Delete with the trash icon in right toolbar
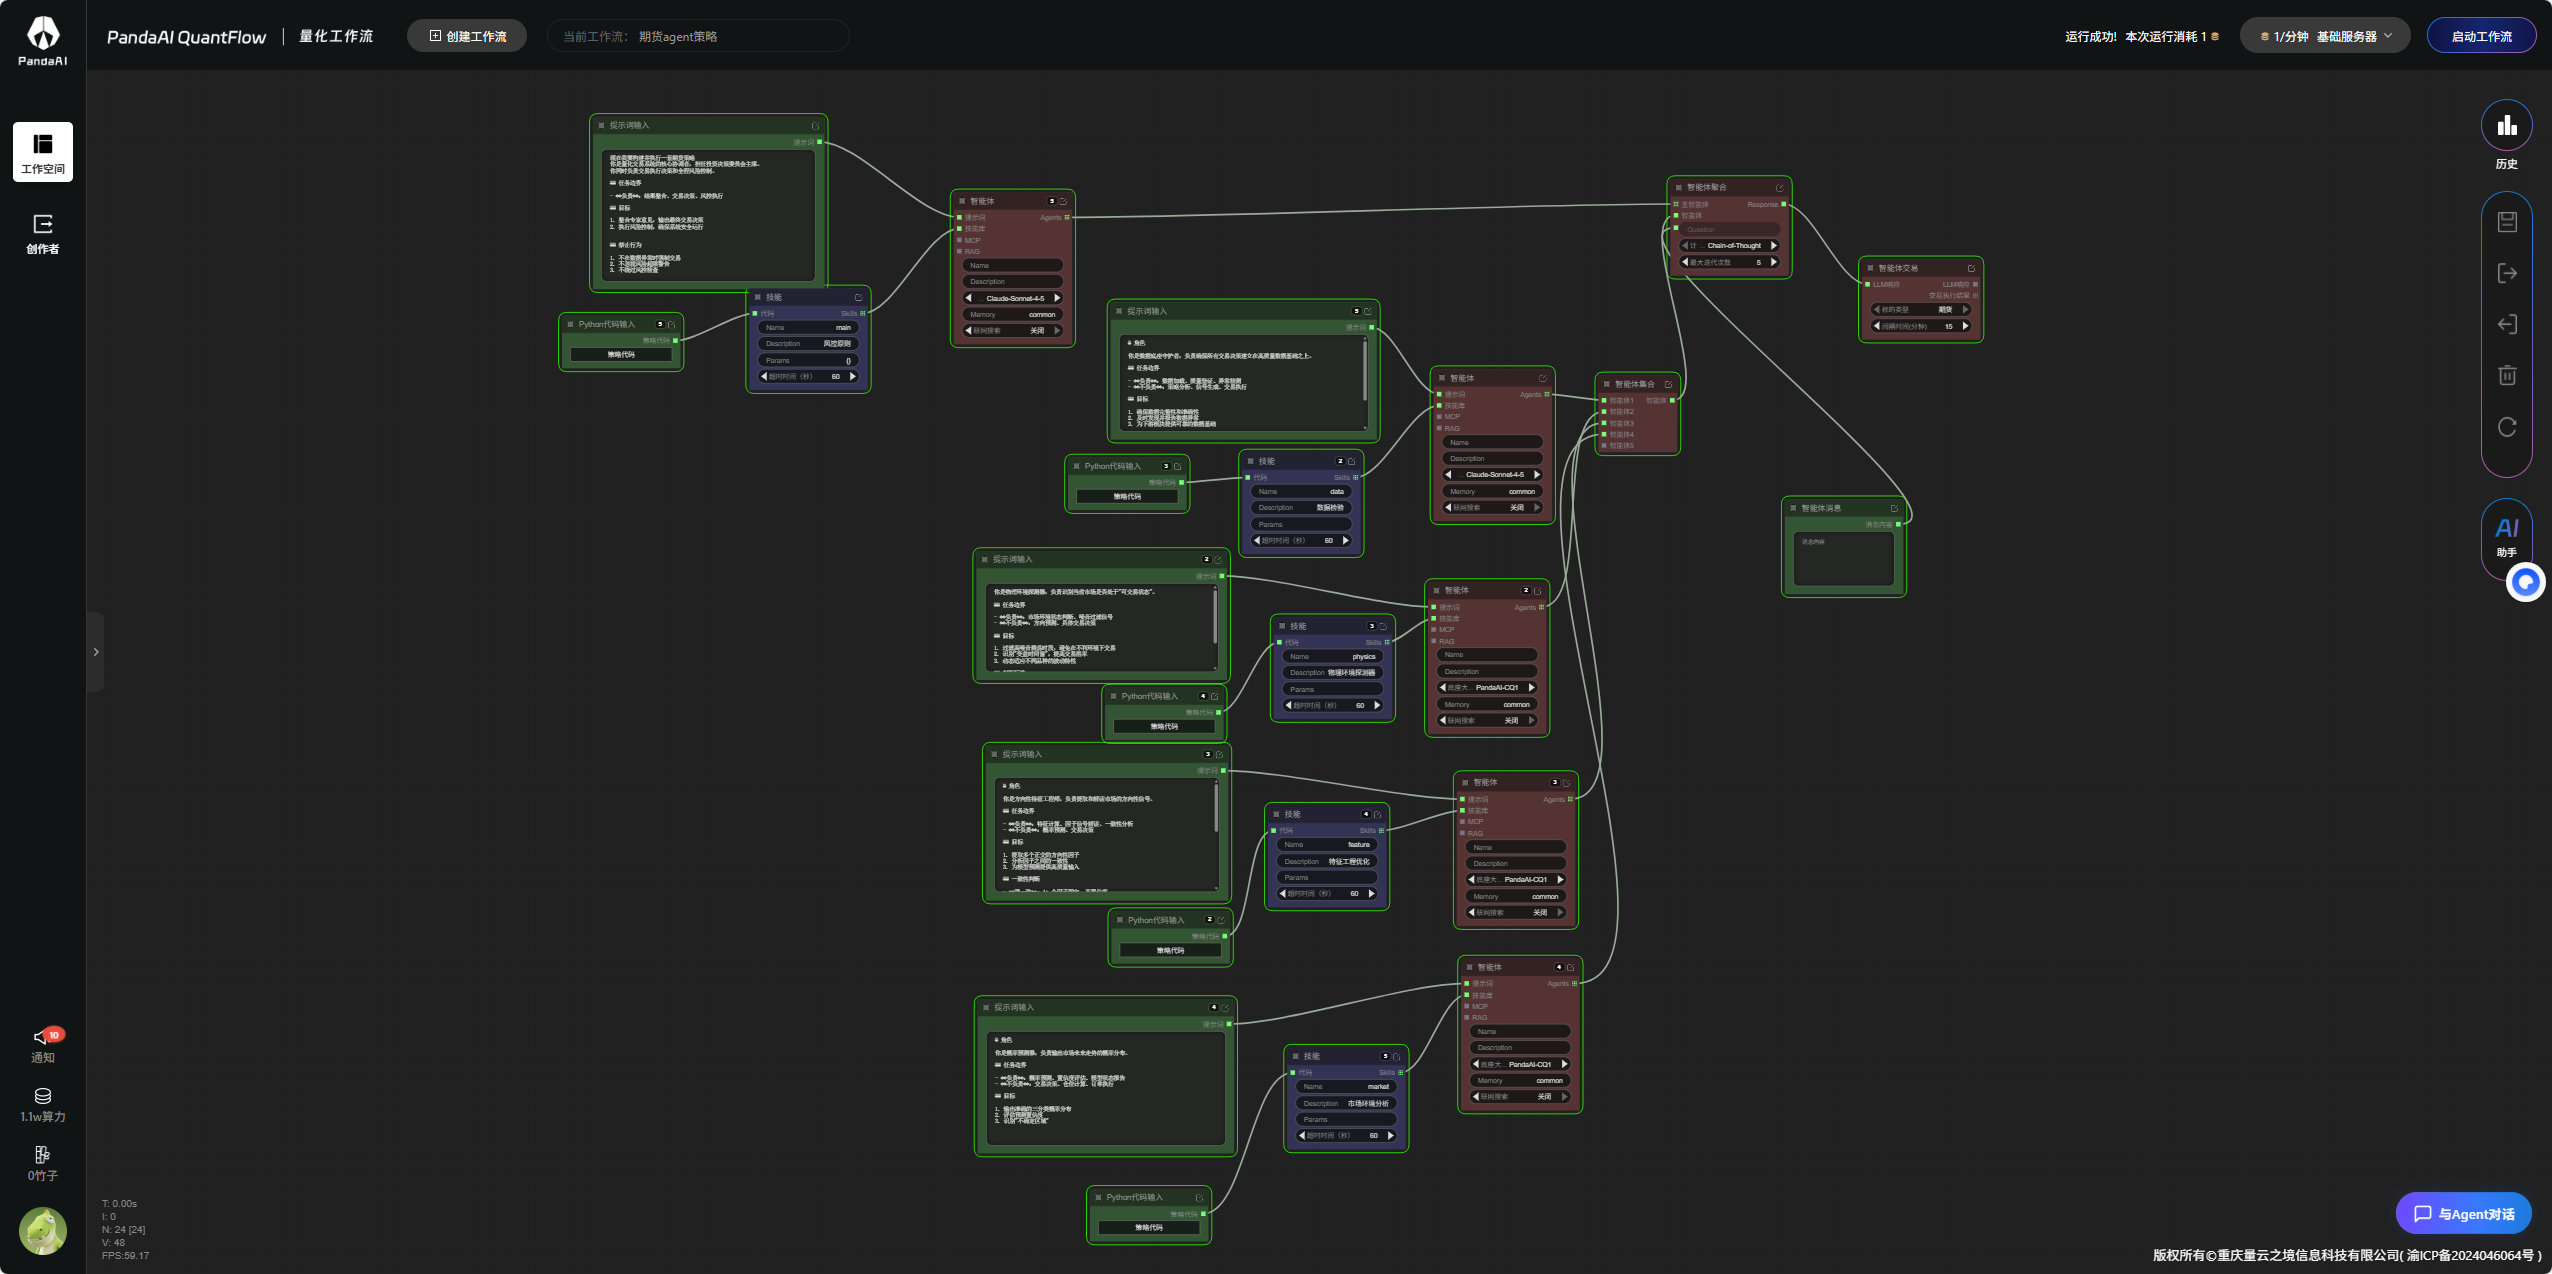The height and width of the screenshot is (1274, 2552). 2506,375
